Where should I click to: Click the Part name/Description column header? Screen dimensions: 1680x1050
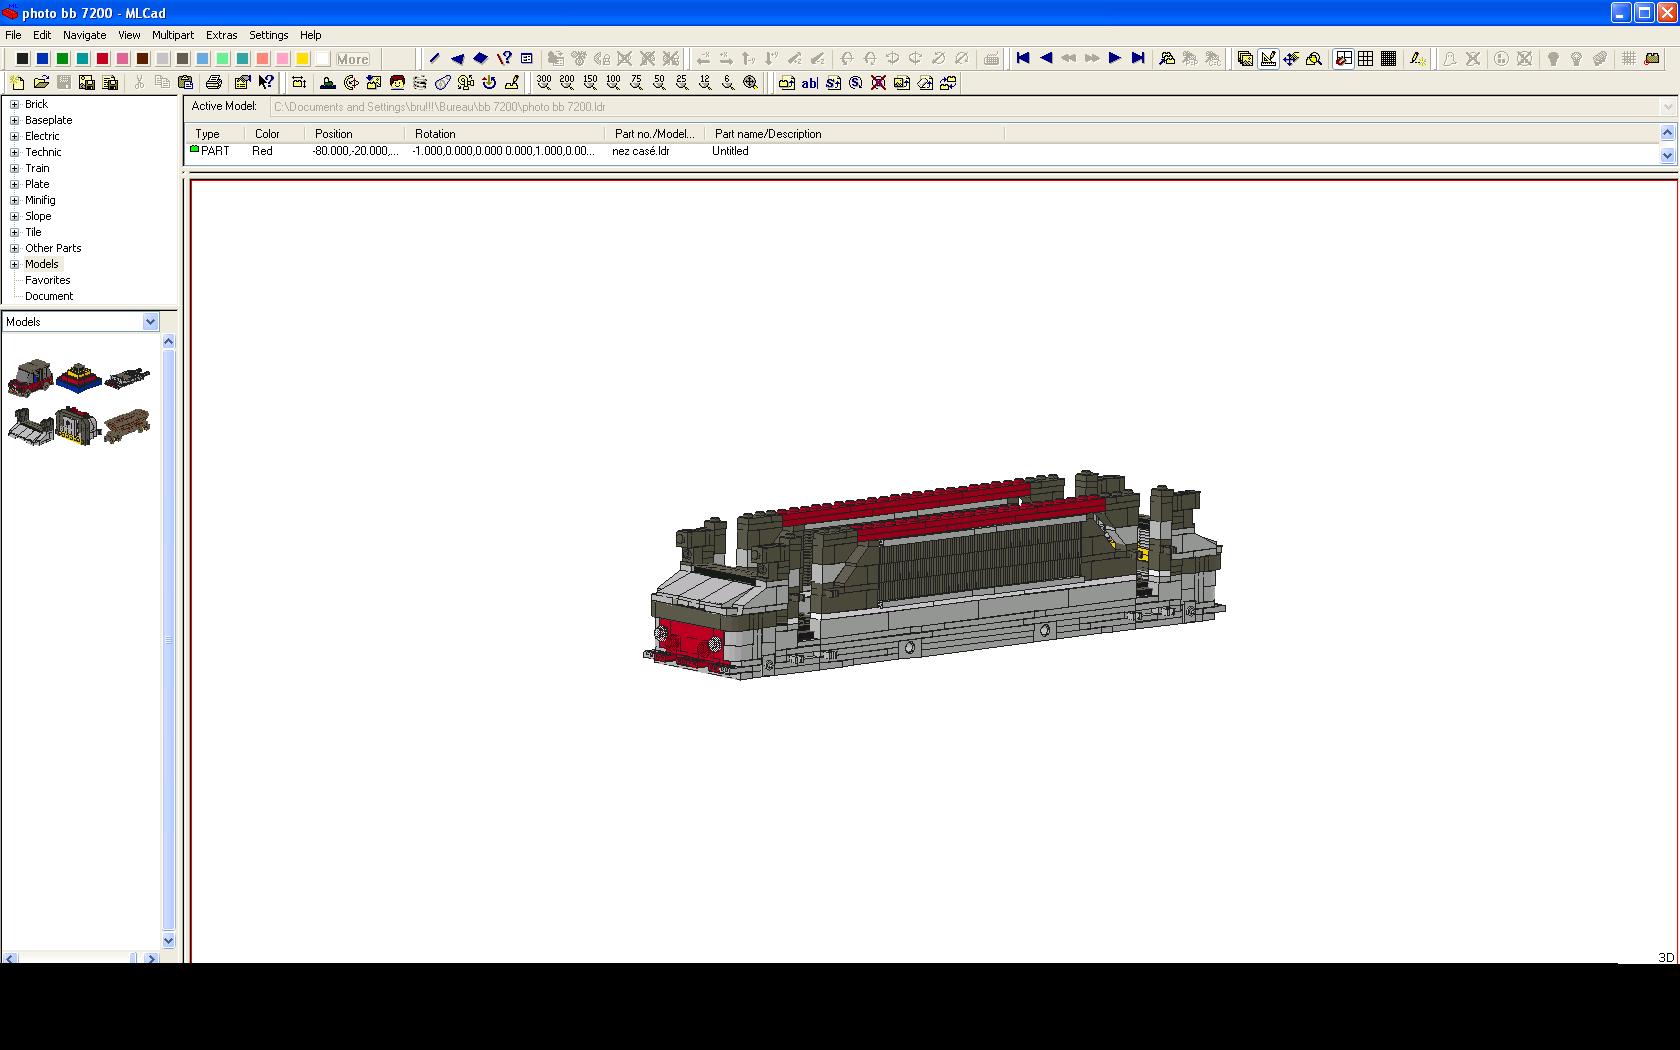(854, 134)
